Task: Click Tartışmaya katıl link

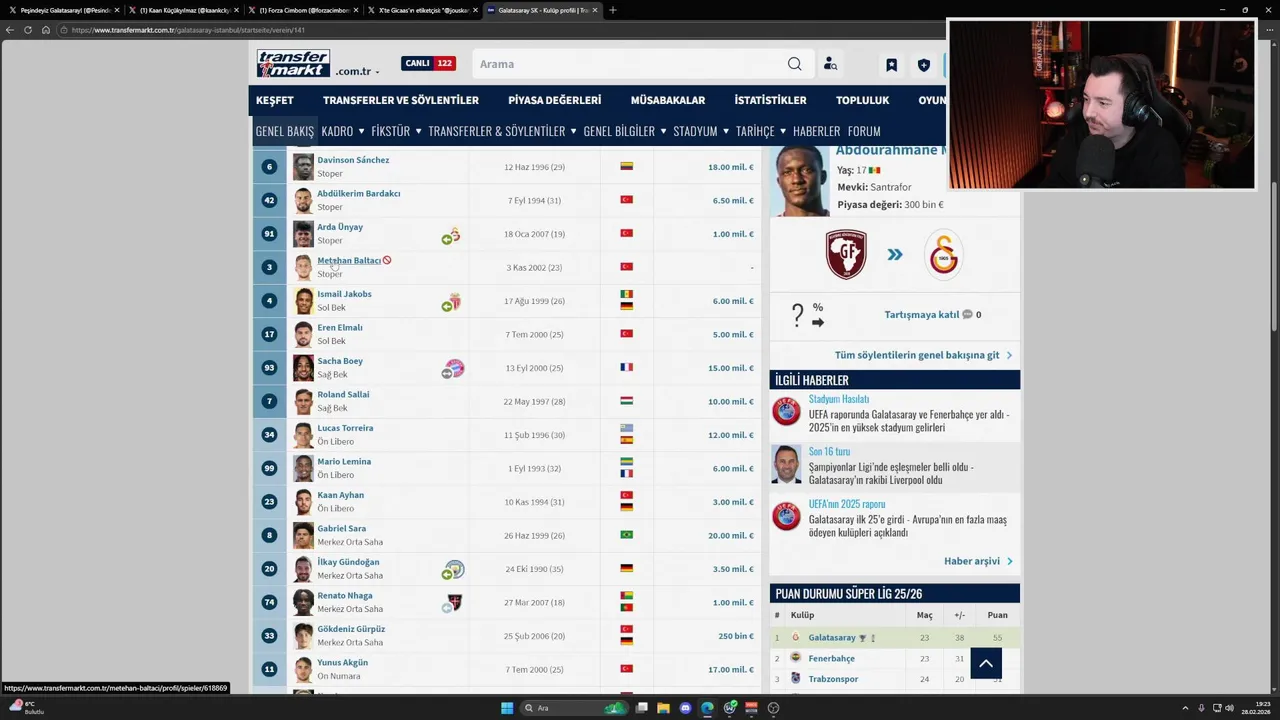Action: point(921,314)
